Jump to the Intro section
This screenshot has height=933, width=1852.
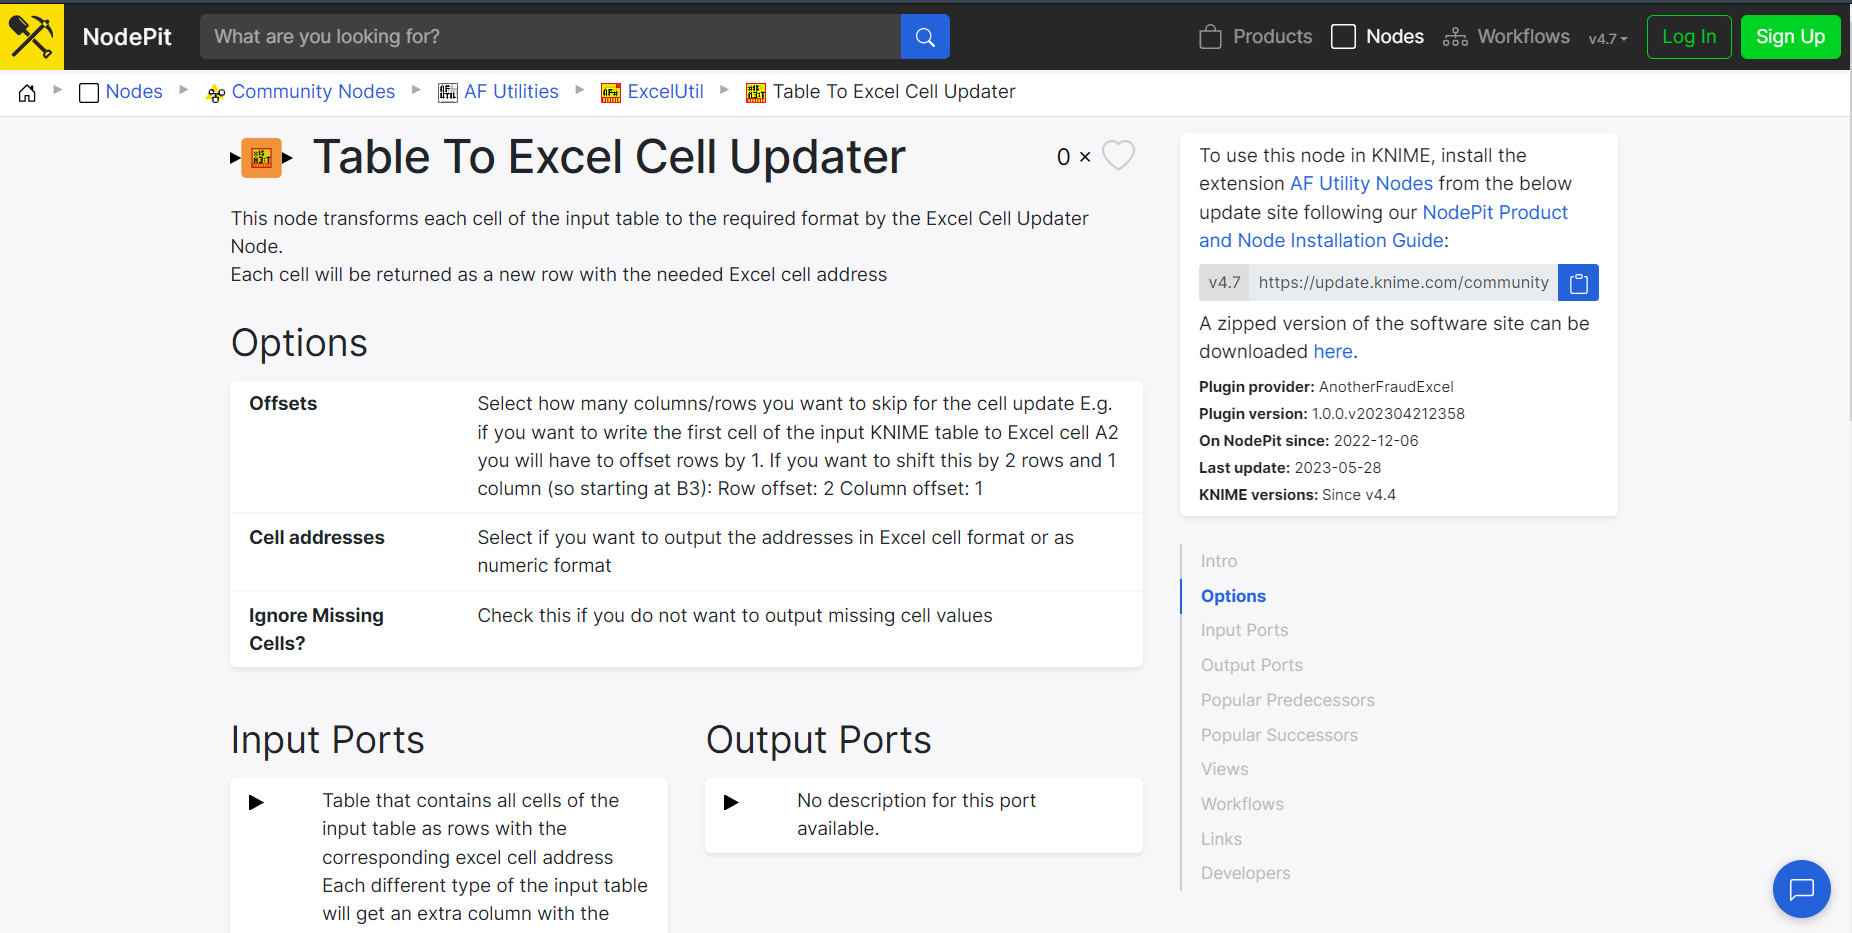(1219, 561)
